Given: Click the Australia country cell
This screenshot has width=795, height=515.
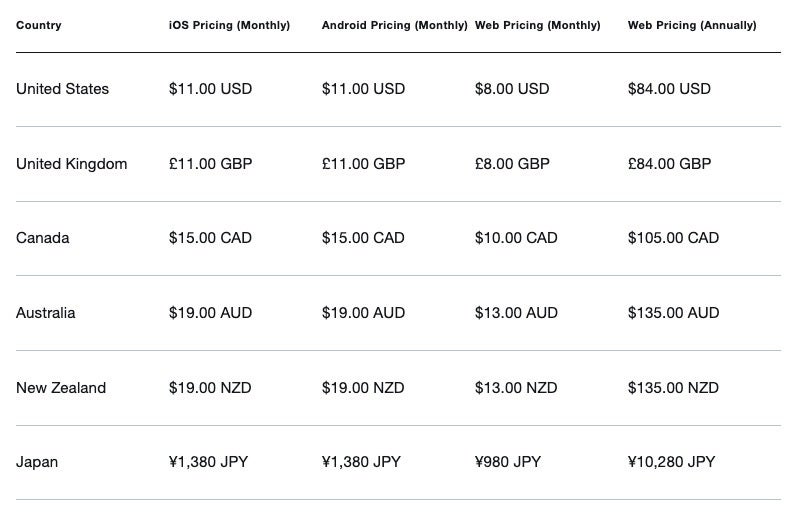Looking at the screenshot, I should 46,313.
